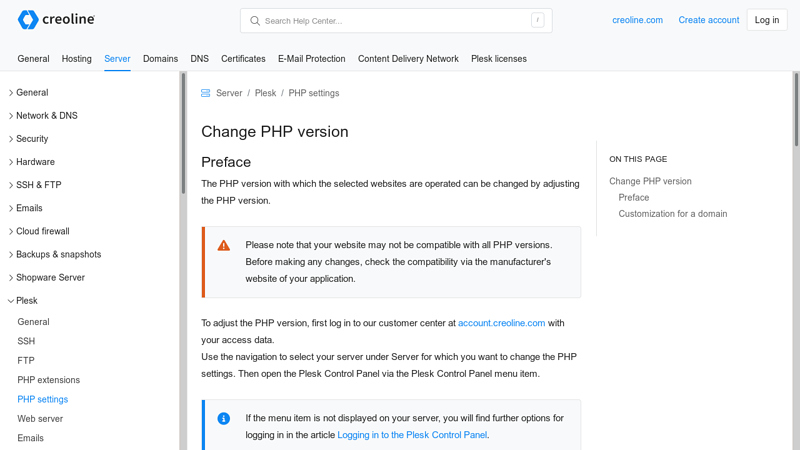The image size is (800, 450).
Task: Open Web server in the sidebar
Action: pos(40,419)
